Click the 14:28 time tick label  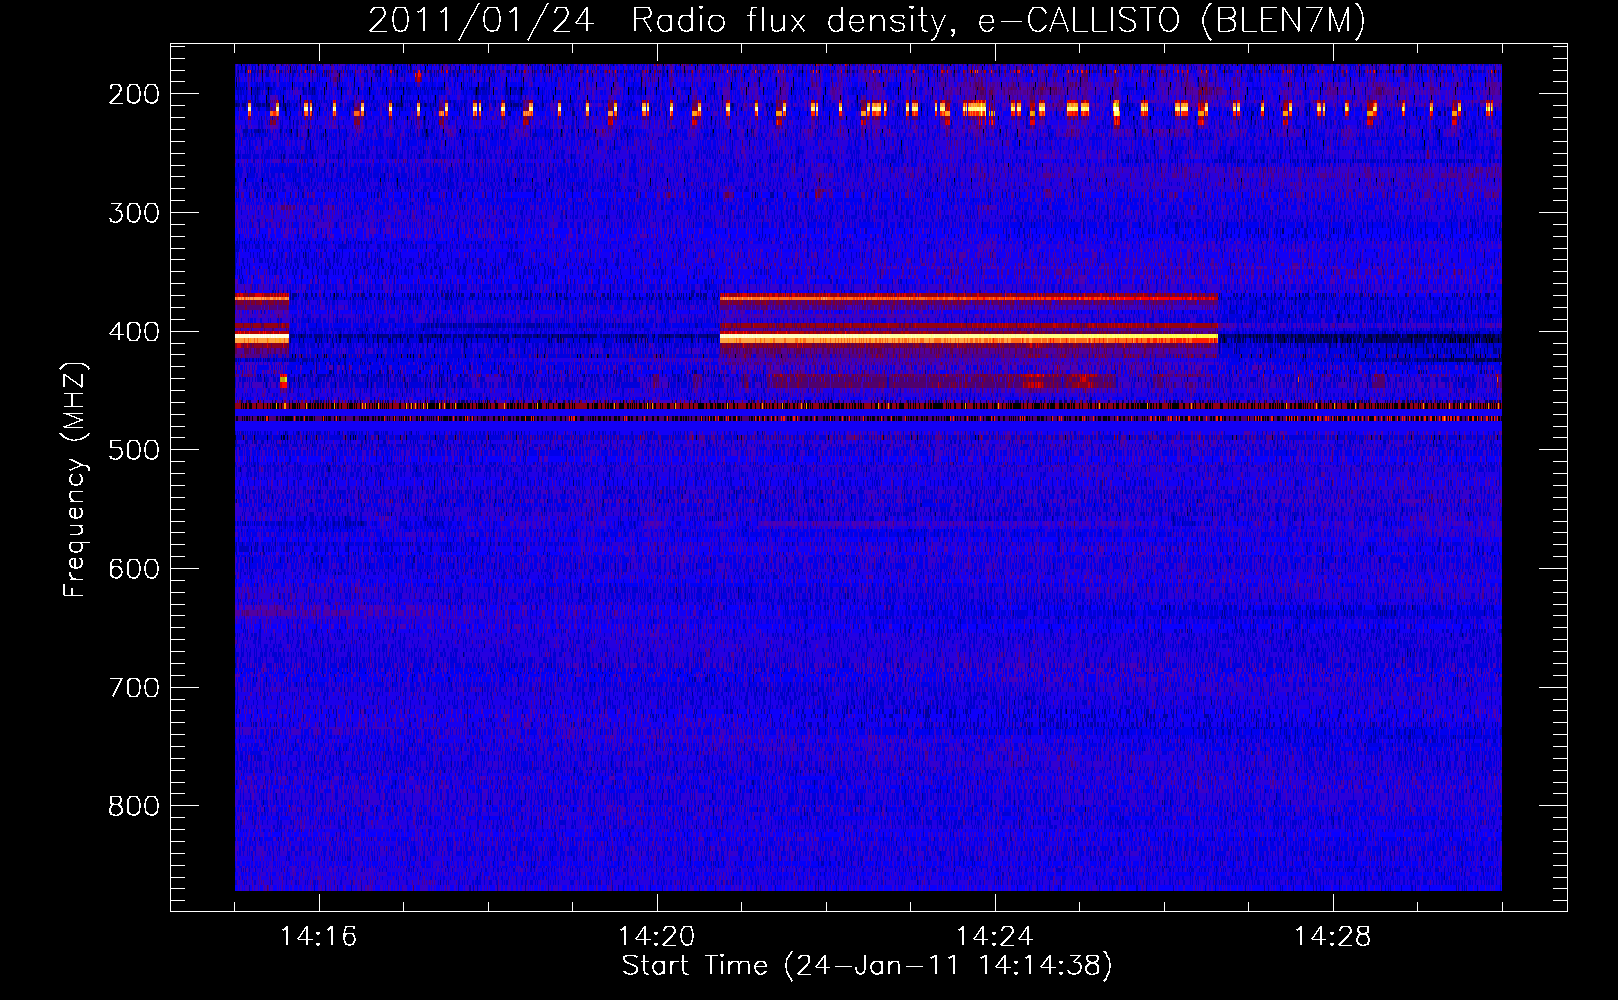(x=1332, y=937)
